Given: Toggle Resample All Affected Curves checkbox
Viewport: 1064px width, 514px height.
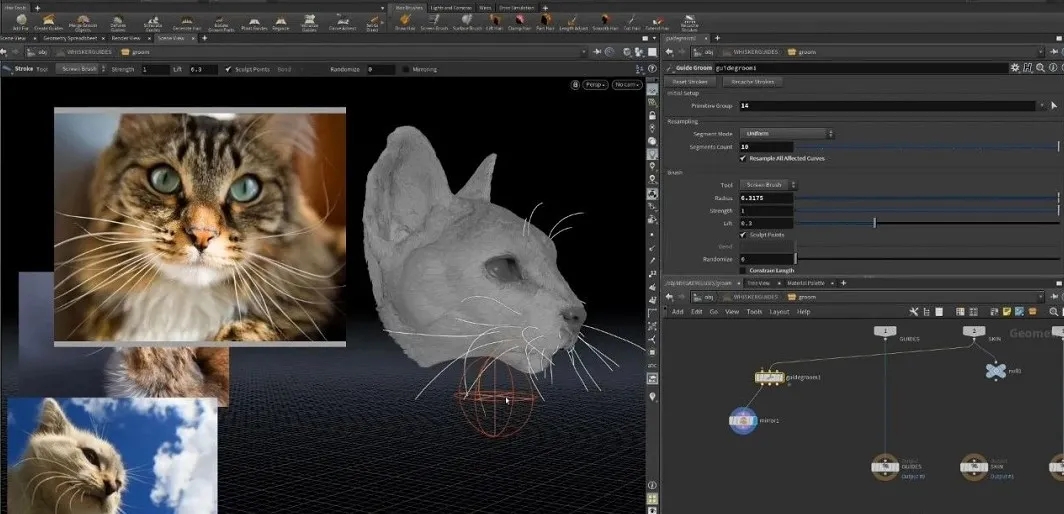Looking at the screenshot, I should click(742, 159).
